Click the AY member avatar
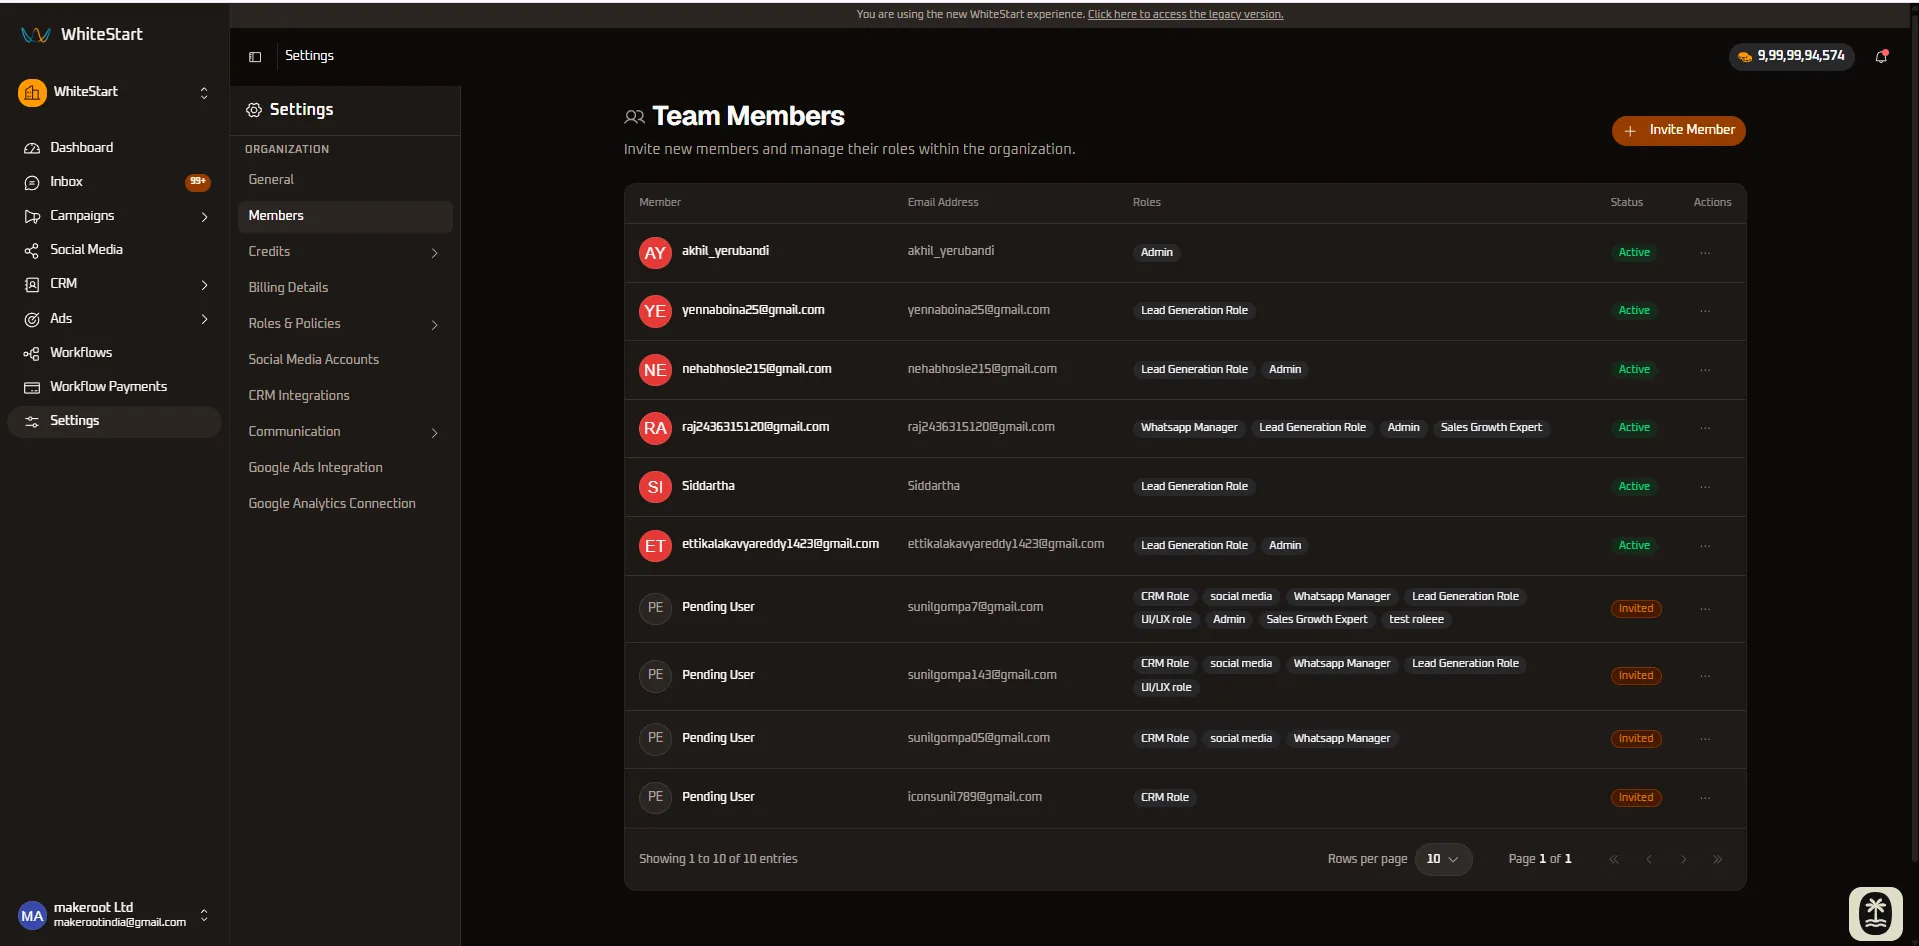This screenshot has width=1919, height=946. (x=655, y=253)
